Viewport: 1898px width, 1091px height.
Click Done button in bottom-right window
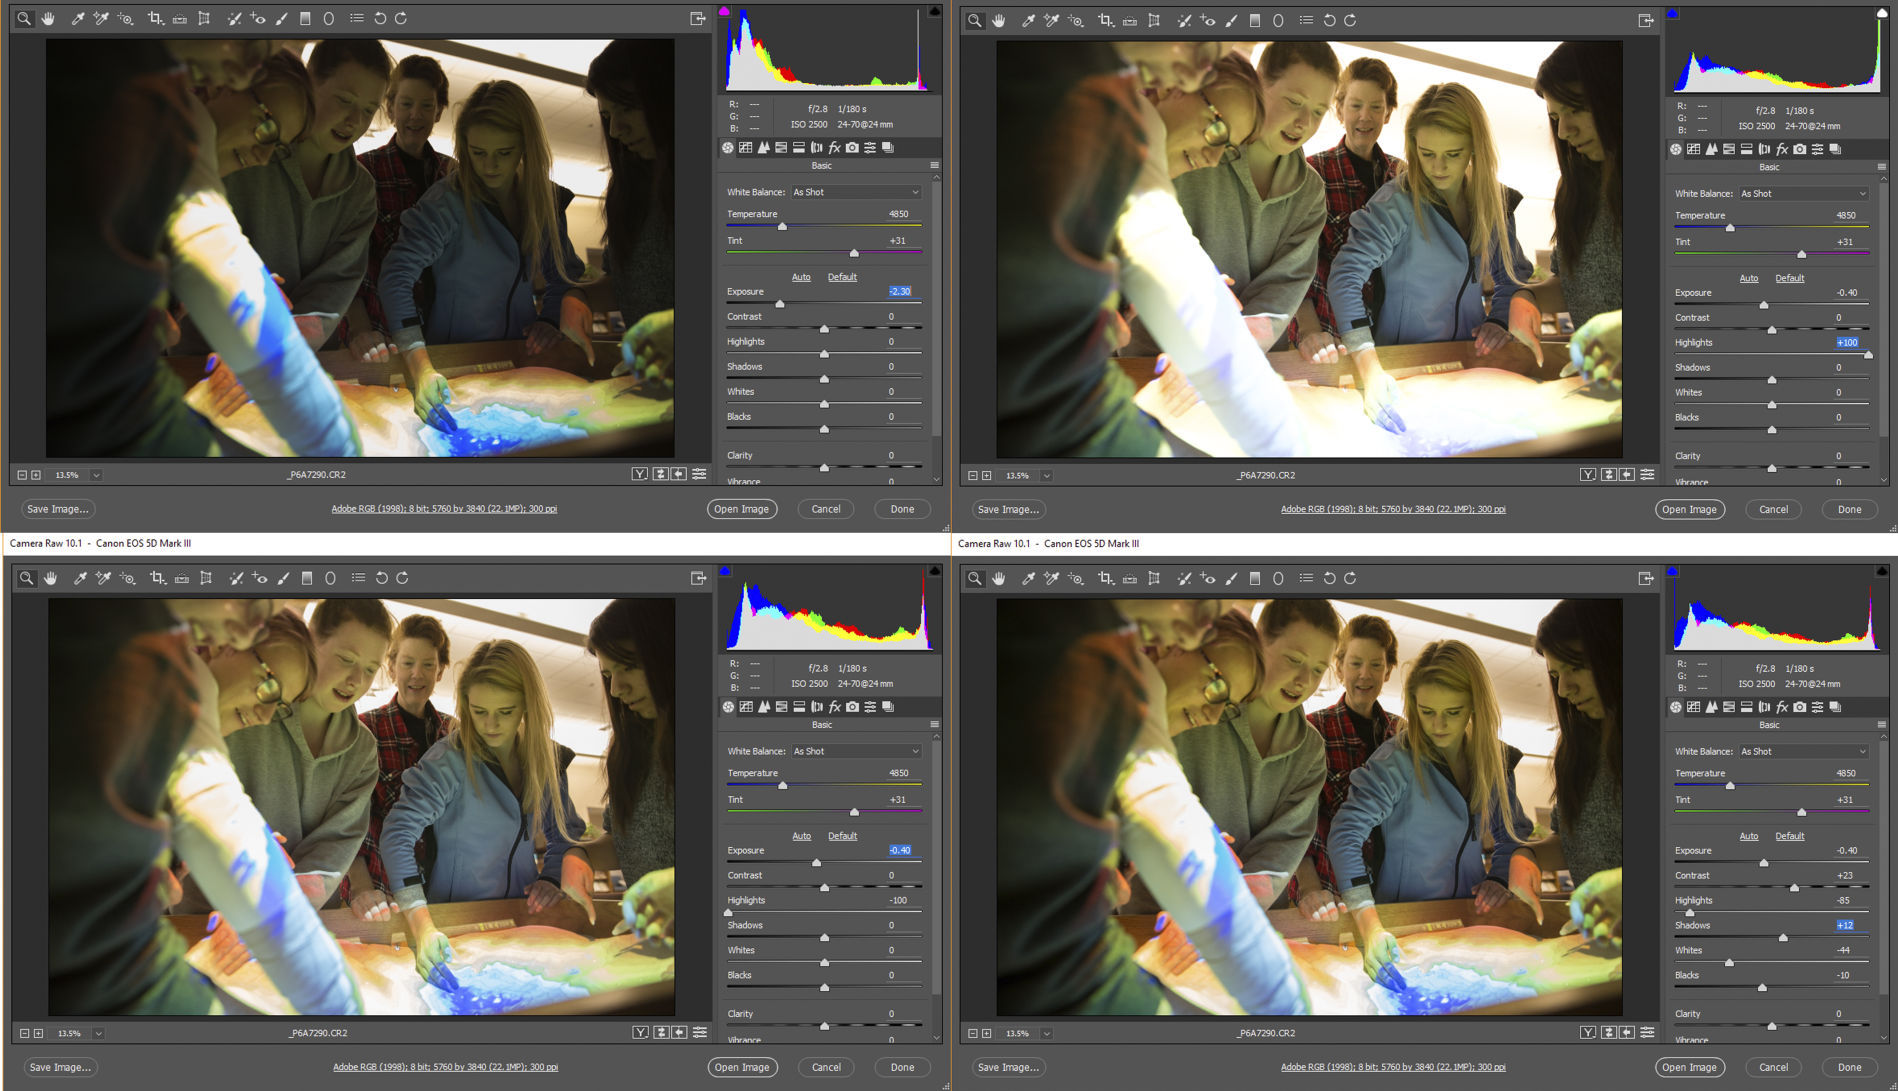point(1849,1067)
